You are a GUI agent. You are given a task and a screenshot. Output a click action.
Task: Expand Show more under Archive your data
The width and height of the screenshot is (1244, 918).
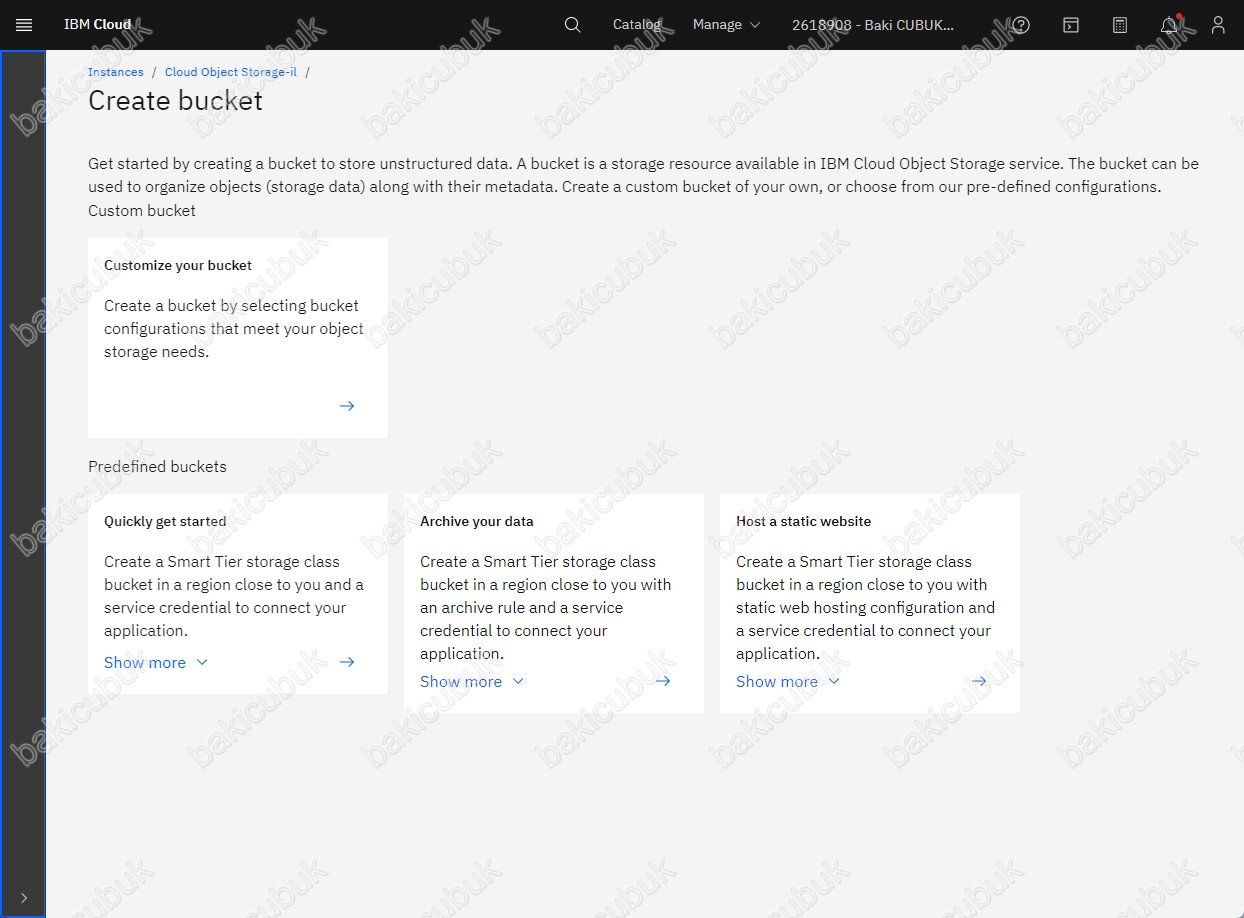click(x=472, y=681)
